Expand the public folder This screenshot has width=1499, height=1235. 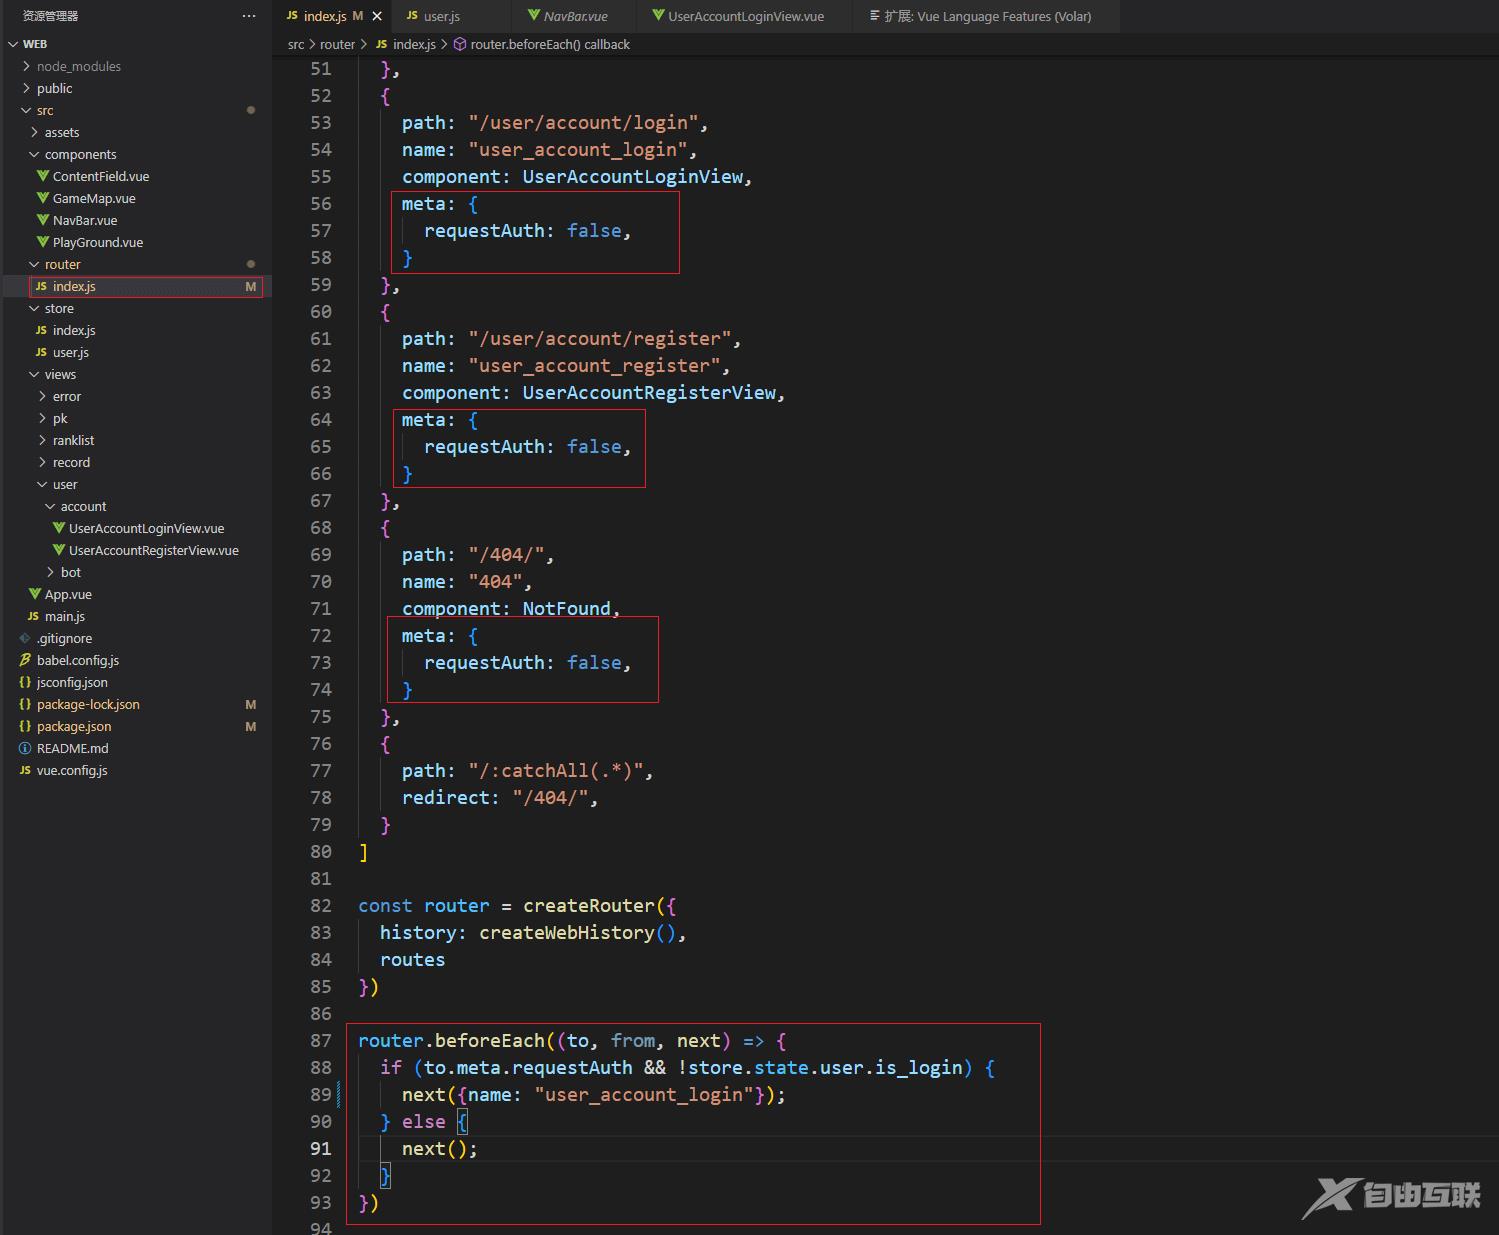(x=54, y=88)
